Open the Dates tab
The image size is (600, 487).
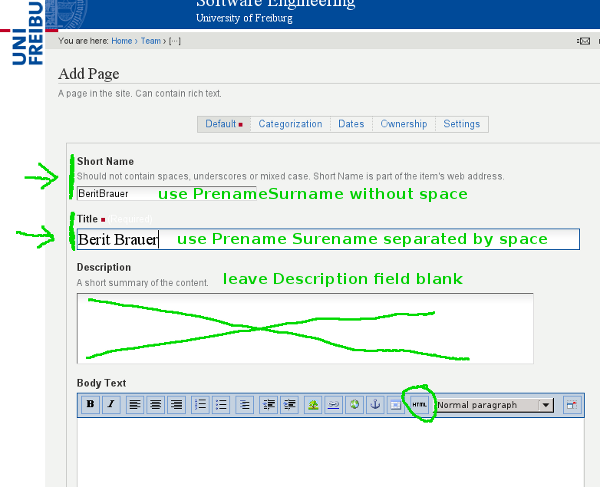351,124
